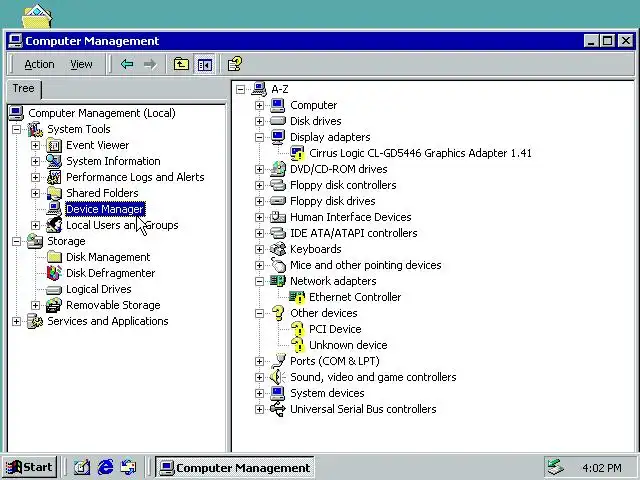This screenshot has height=480, width=640.
Task: Click the Forward arrow toolbar icon
Action: (150, 64)
